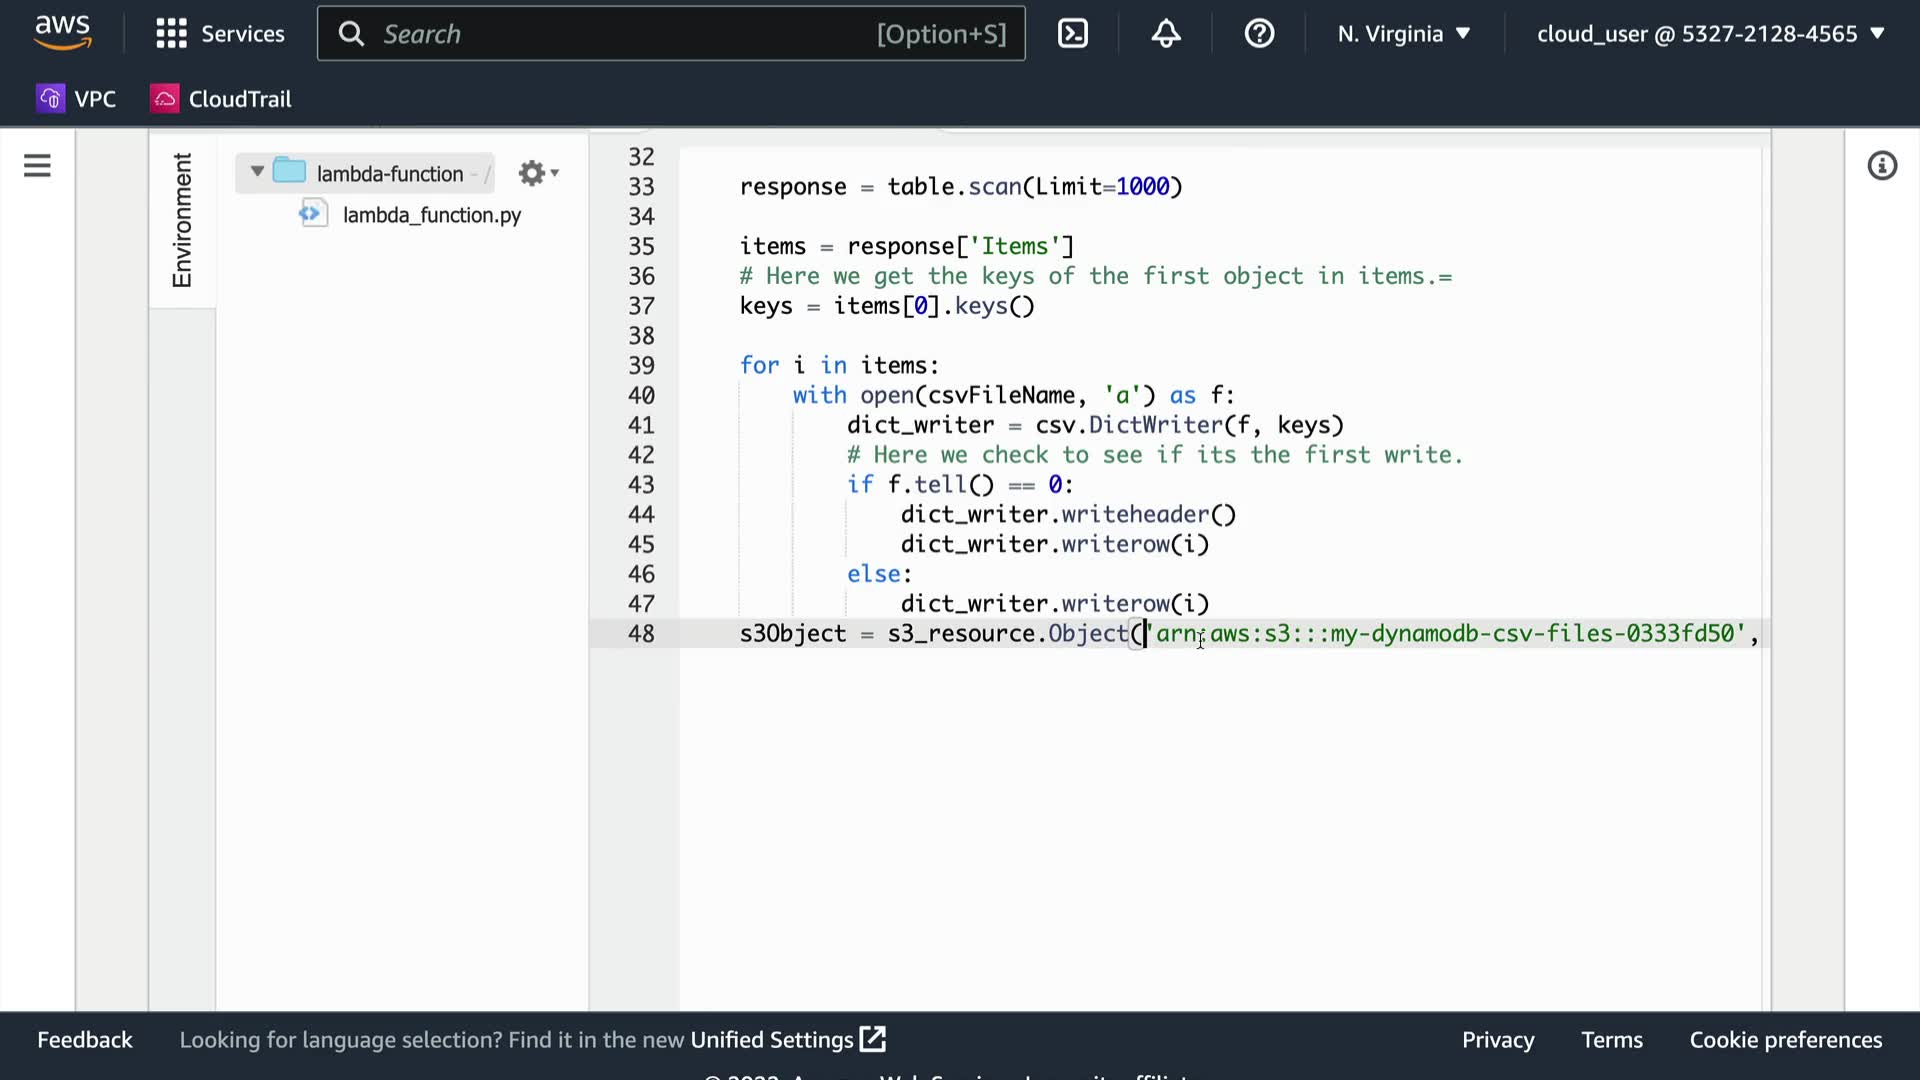Collapse the lambda-function folder
Screen dimensions: 1920x1080
257,172
